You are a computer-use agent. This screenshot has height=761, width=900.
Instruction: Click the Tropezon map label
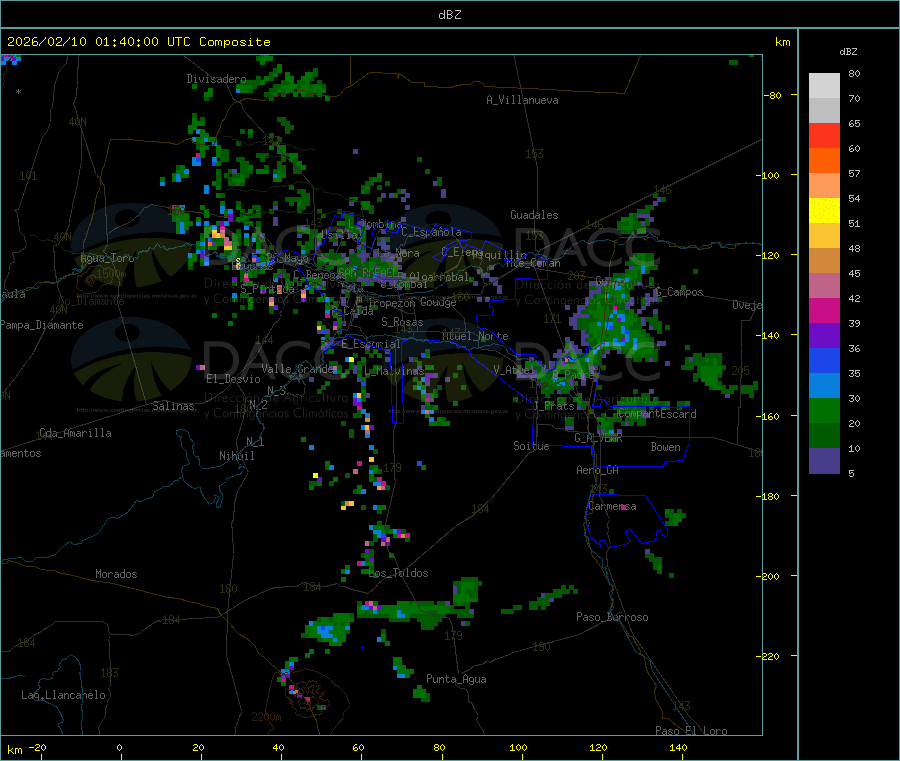pos(392,303)
